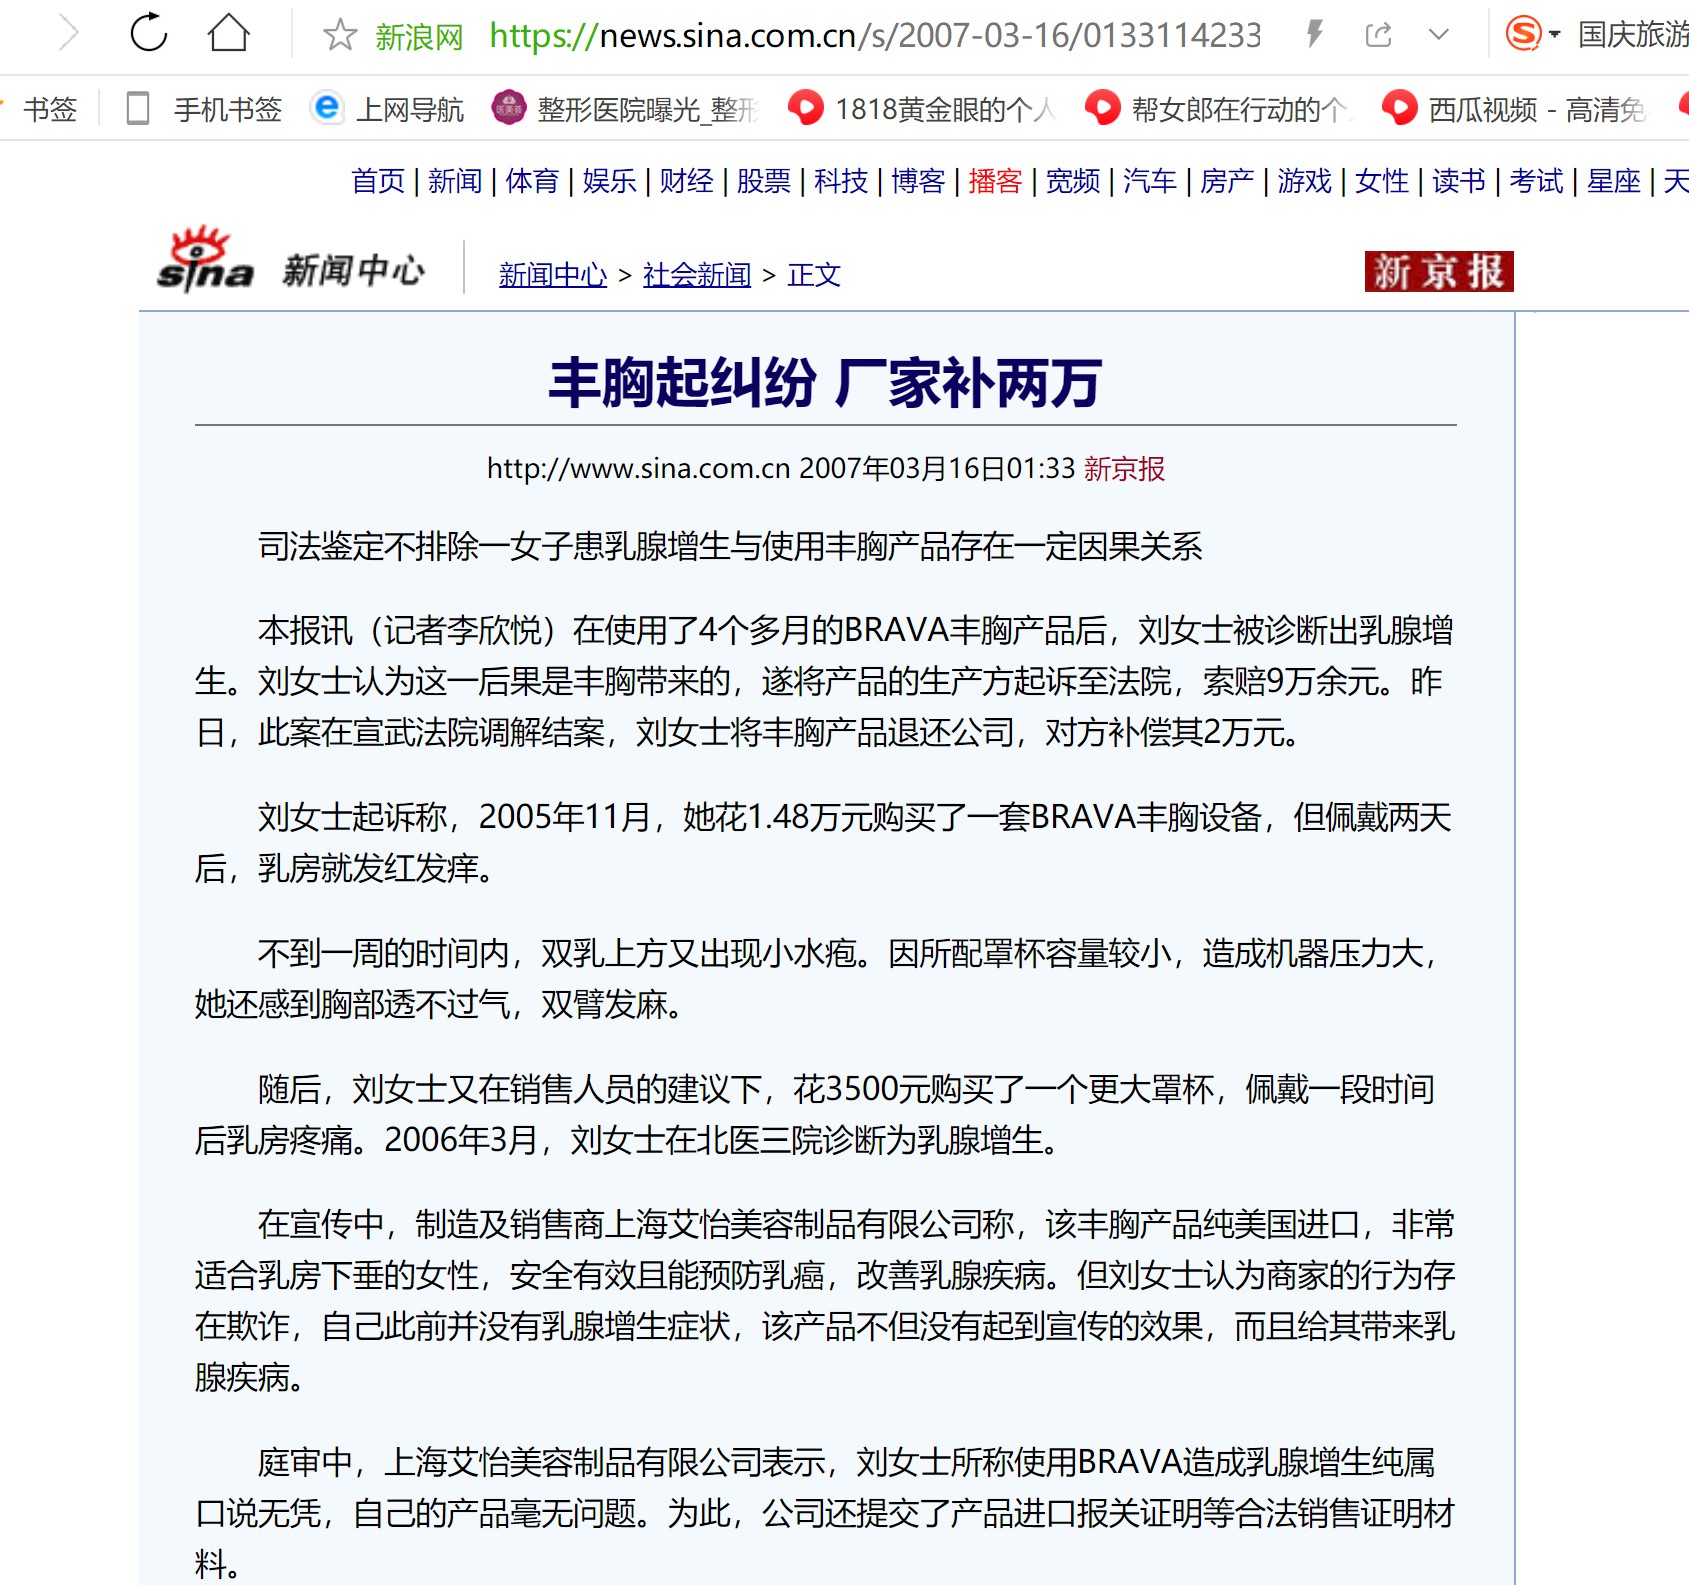
Task: Open search engine selector arrow
Action: (1555, 35)
